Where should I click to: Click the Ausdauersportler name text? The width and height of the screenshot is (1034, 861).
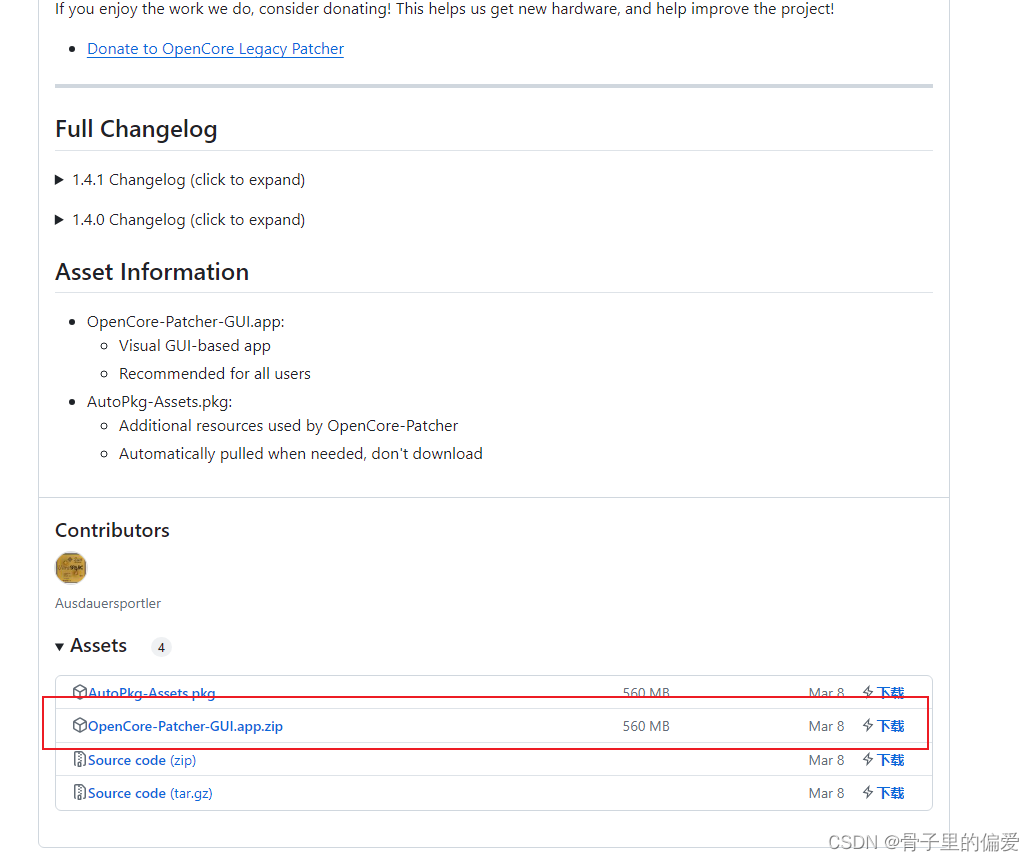[x=107, y=603]
